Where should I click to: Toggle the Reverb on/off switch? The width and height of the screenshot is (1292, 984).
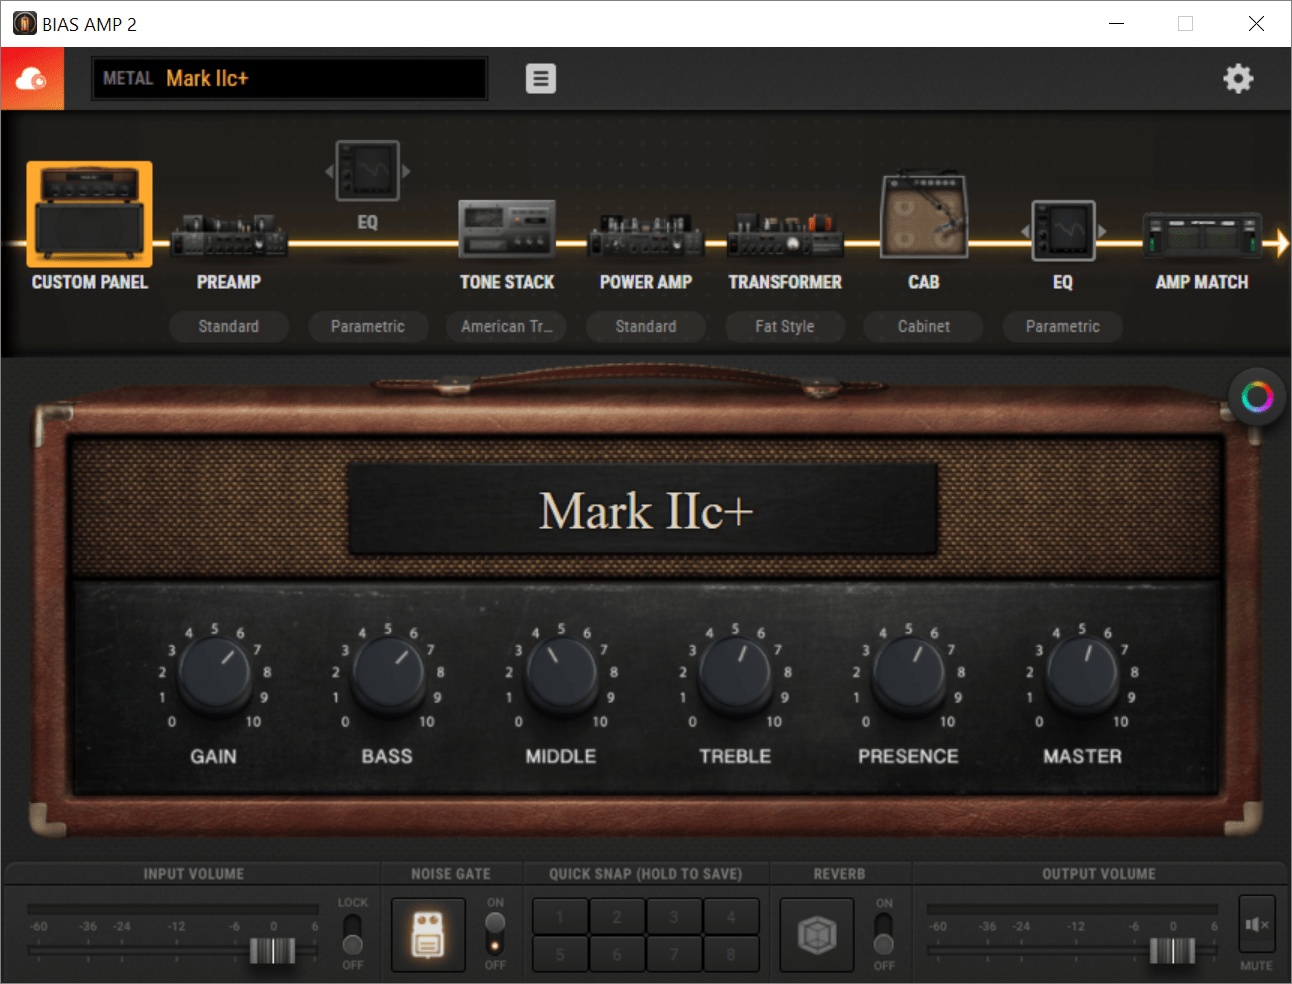884,934
